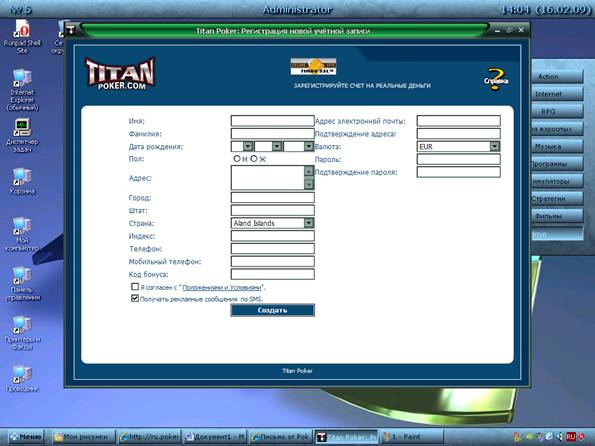This screenshot has width=595, height=446.
Task: Check the Я согласен terms checkbox
Action: [135, 287]
